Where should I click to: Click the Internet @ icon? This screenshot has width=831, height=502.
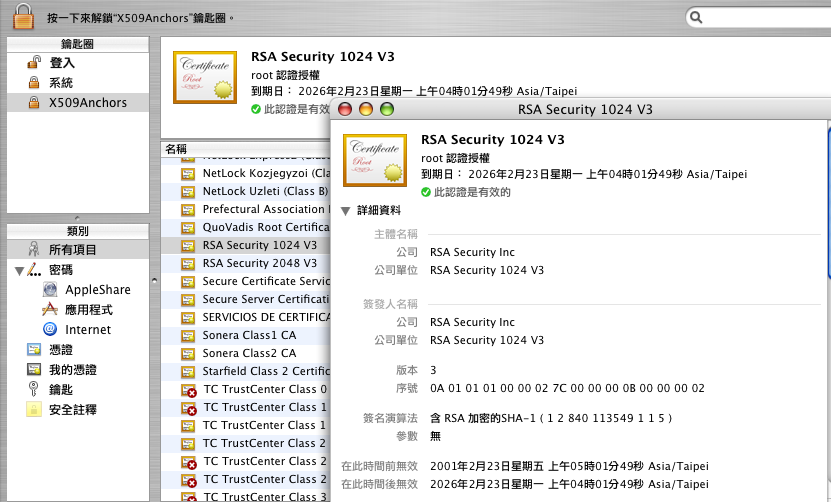point(50,329)
